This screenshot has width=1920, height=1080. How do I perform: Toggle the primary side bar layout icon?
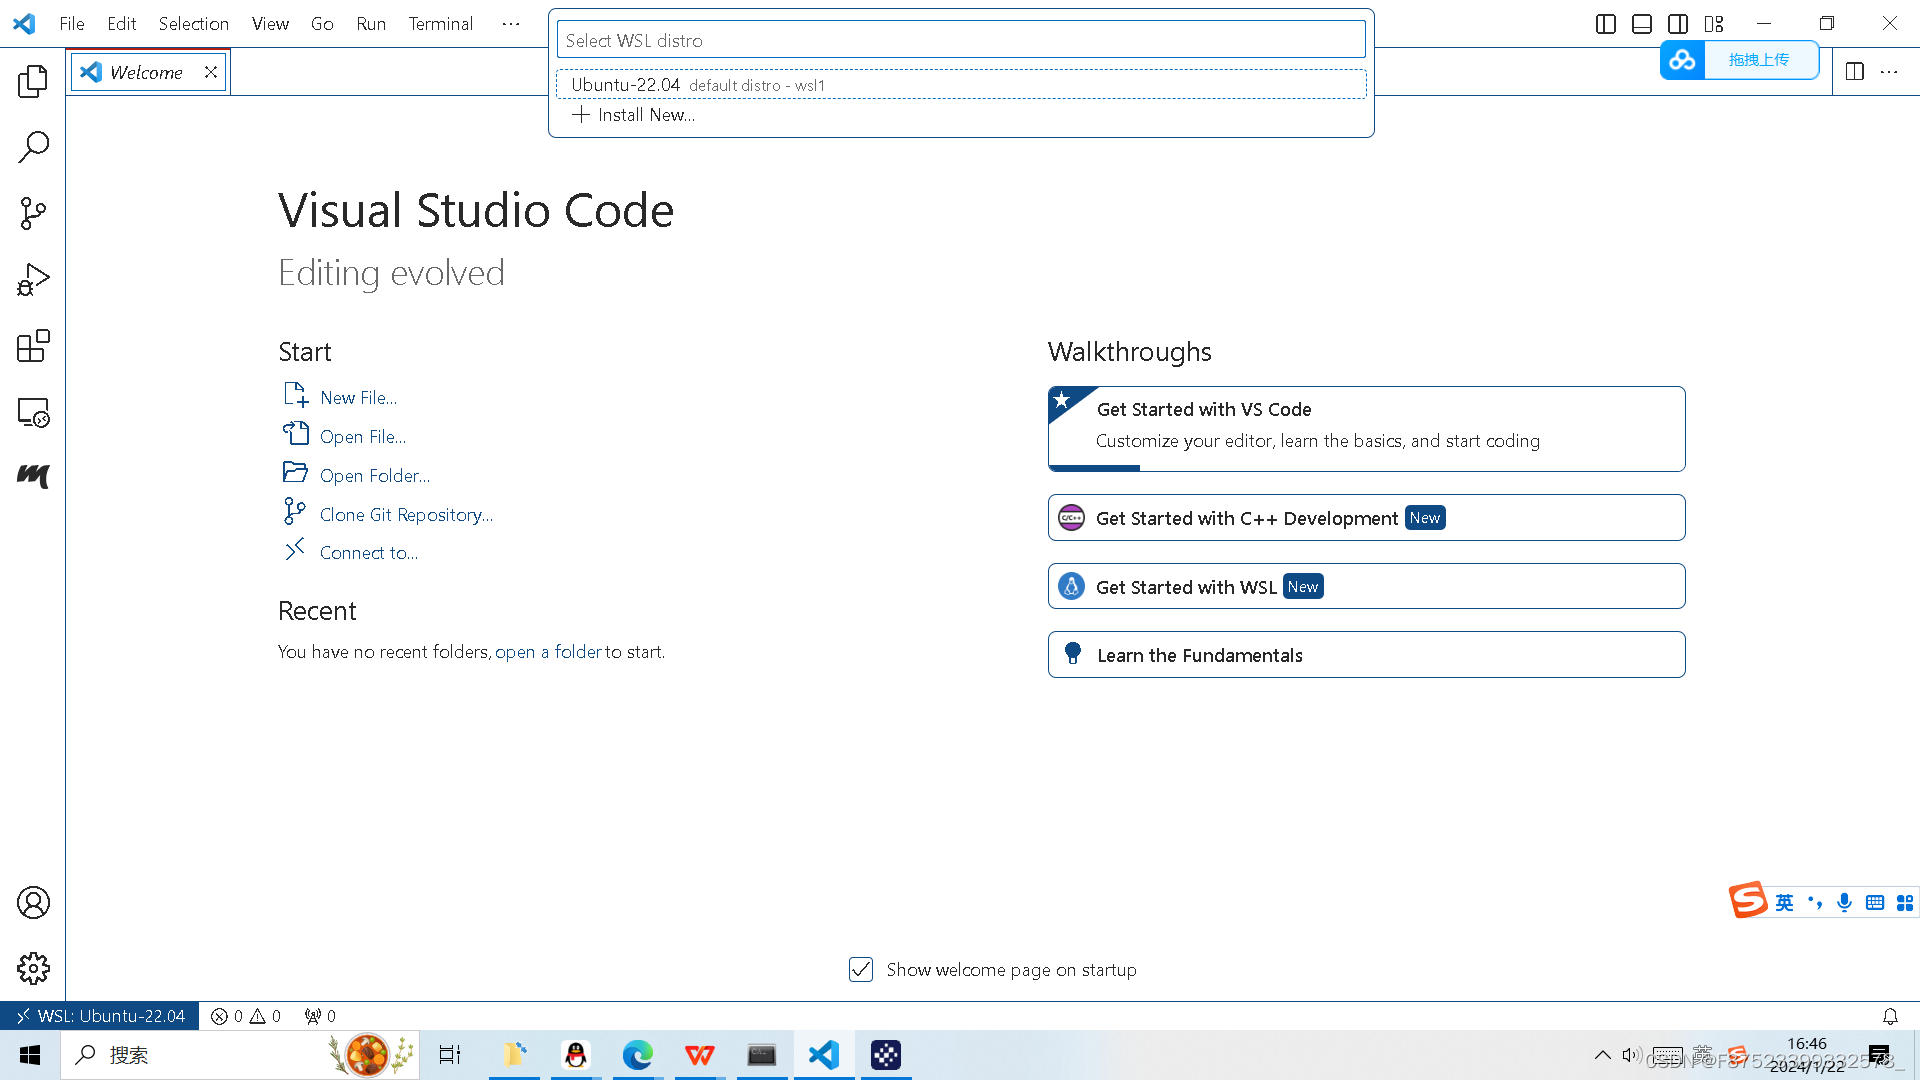pos(1606,24)
